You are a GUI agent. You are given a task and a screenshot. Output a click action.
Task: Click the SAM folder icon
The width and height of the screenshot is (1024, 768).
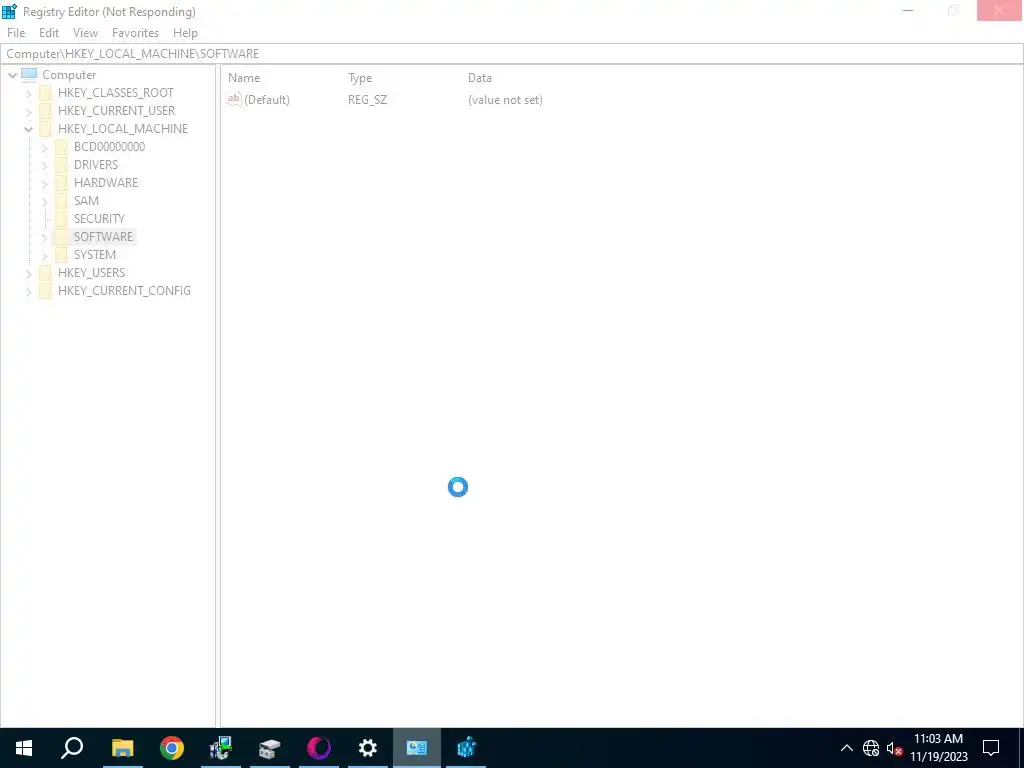(61, 200)
